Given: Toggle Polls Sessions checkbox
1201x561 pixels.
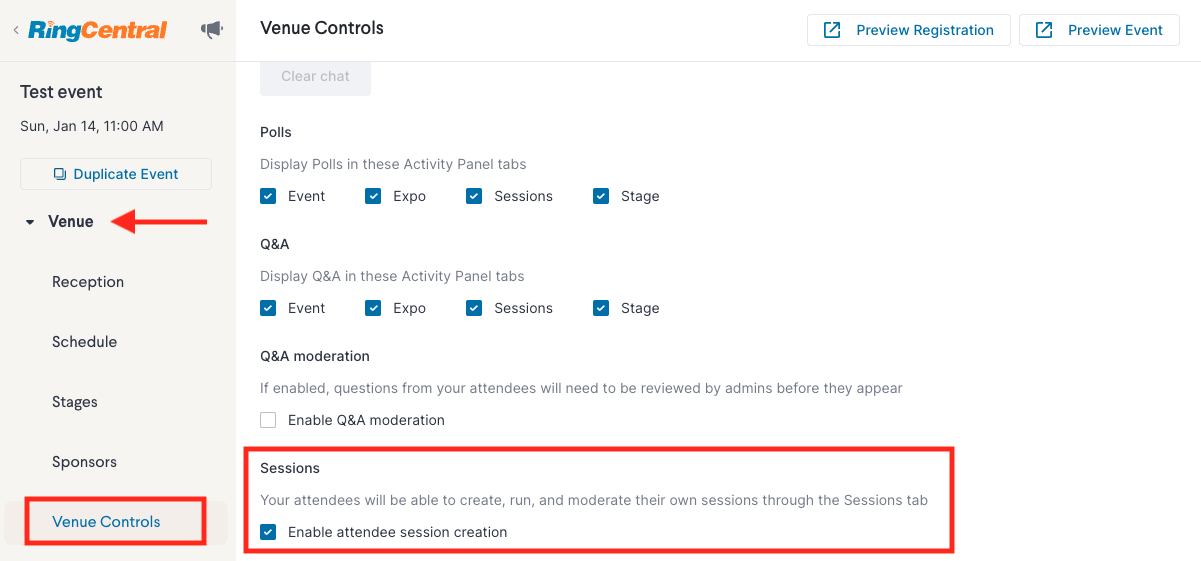Looking at the screenshot, I should point(474,196).
